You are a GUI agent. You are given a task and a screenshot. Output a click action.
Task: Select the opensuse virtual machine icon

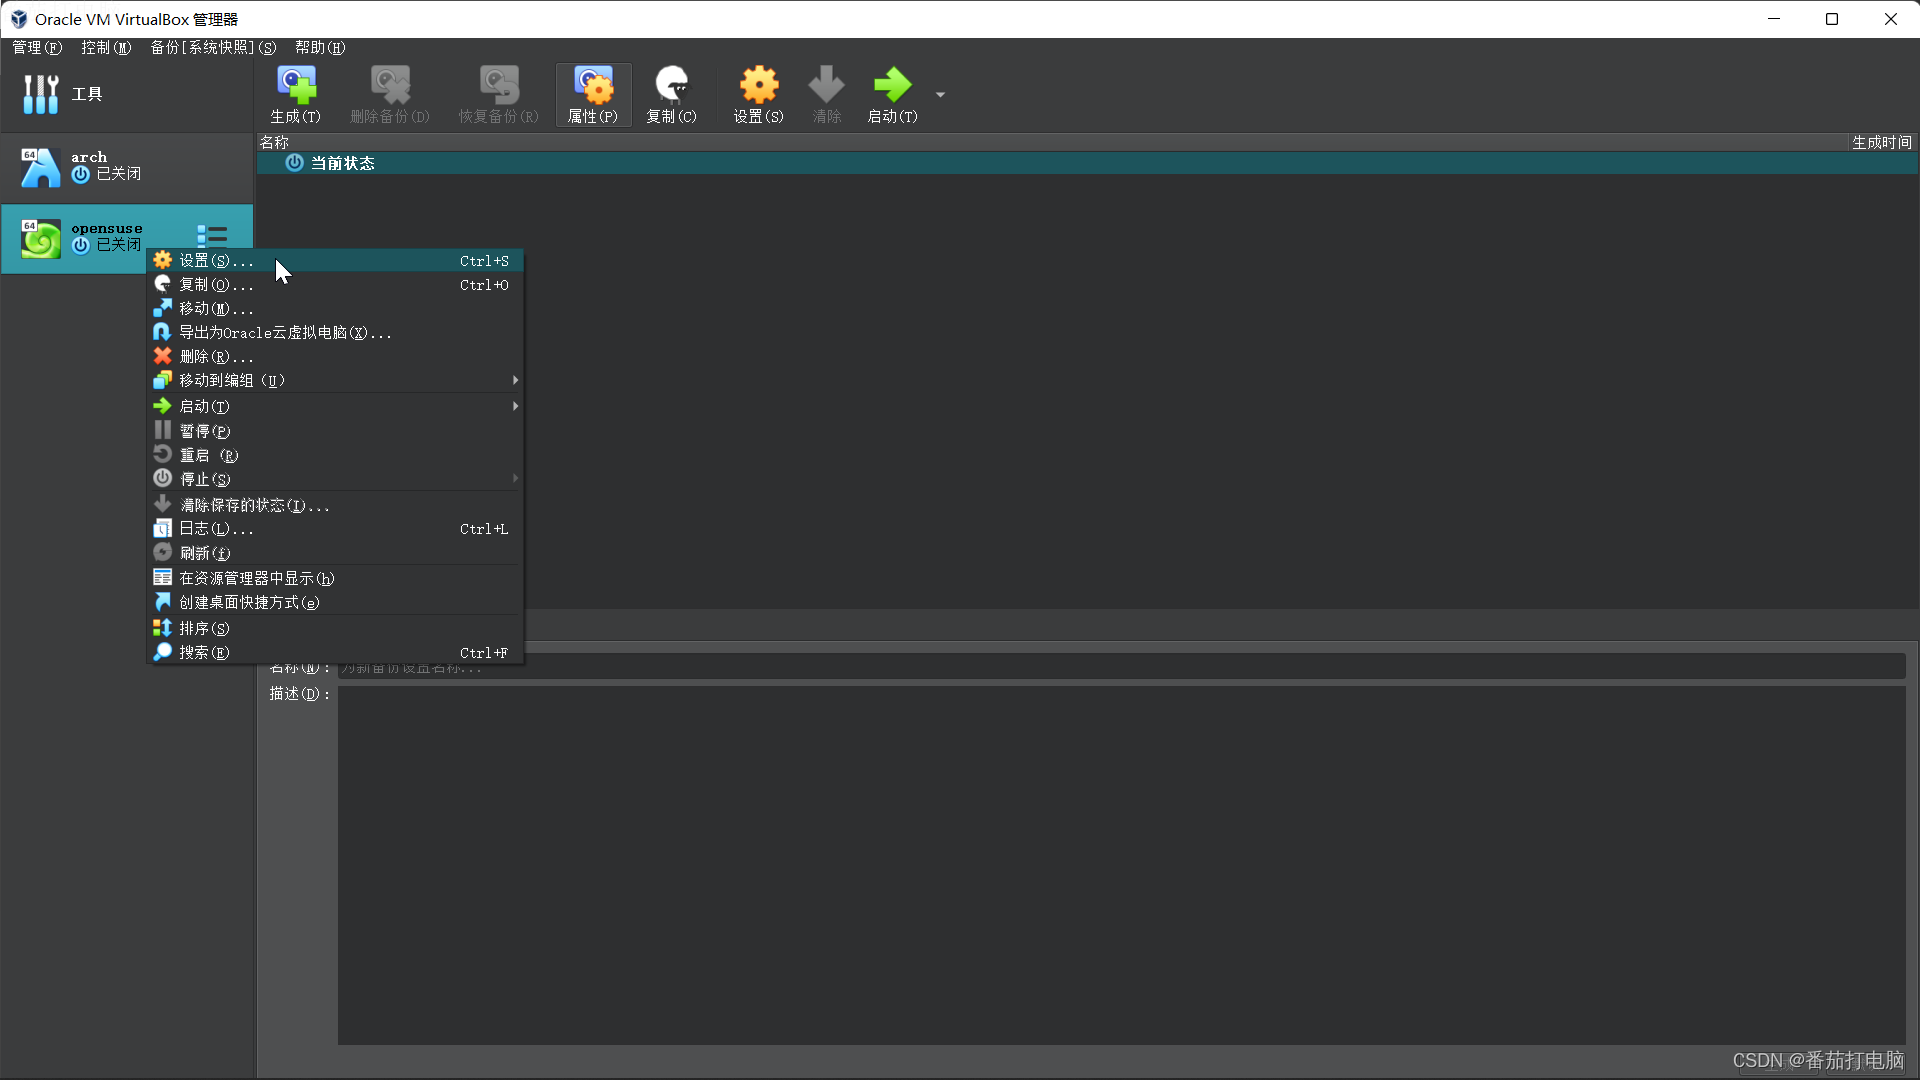click(41, 239)
